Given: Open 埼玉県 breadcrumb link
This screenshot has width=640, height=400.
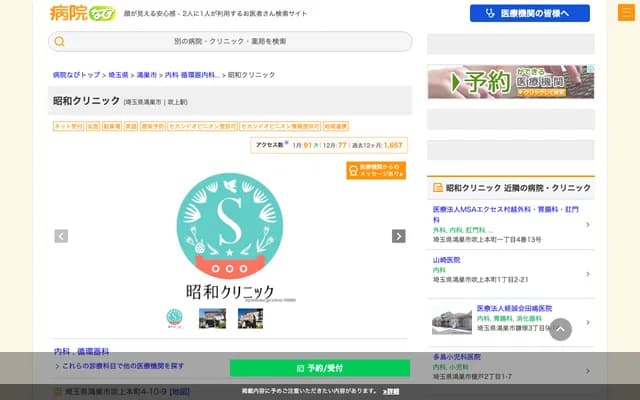Looking at the screenshot, I should click(118, 75).
